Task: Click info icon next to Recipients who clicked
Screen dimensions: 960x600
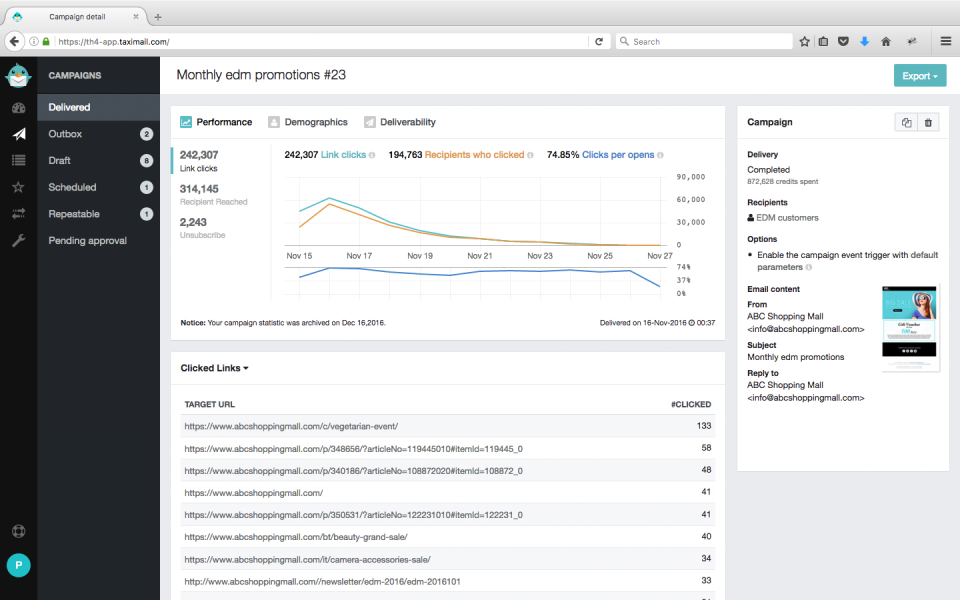Action: (530, 156)
